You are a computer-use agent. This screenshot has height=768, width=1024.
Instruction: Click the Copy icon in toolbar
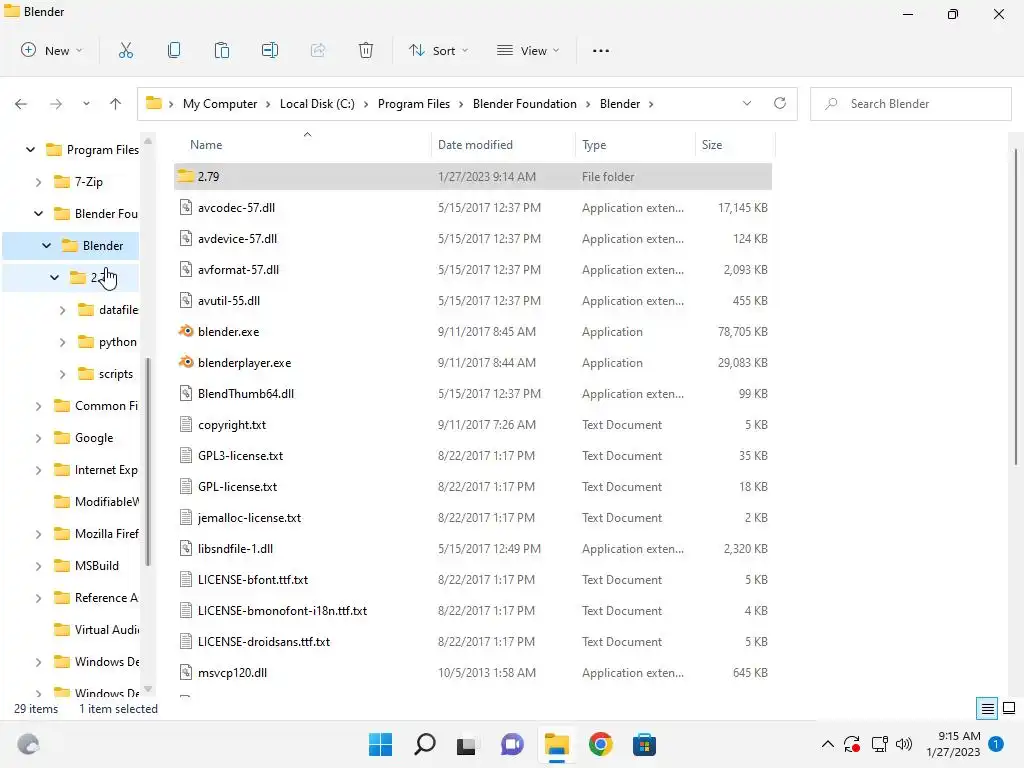tap(174, 50)
